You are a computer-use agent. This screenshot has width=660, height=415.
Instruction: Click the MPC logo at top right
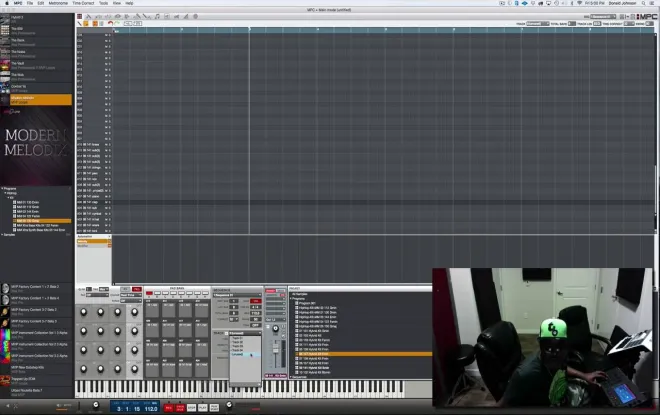647,16
